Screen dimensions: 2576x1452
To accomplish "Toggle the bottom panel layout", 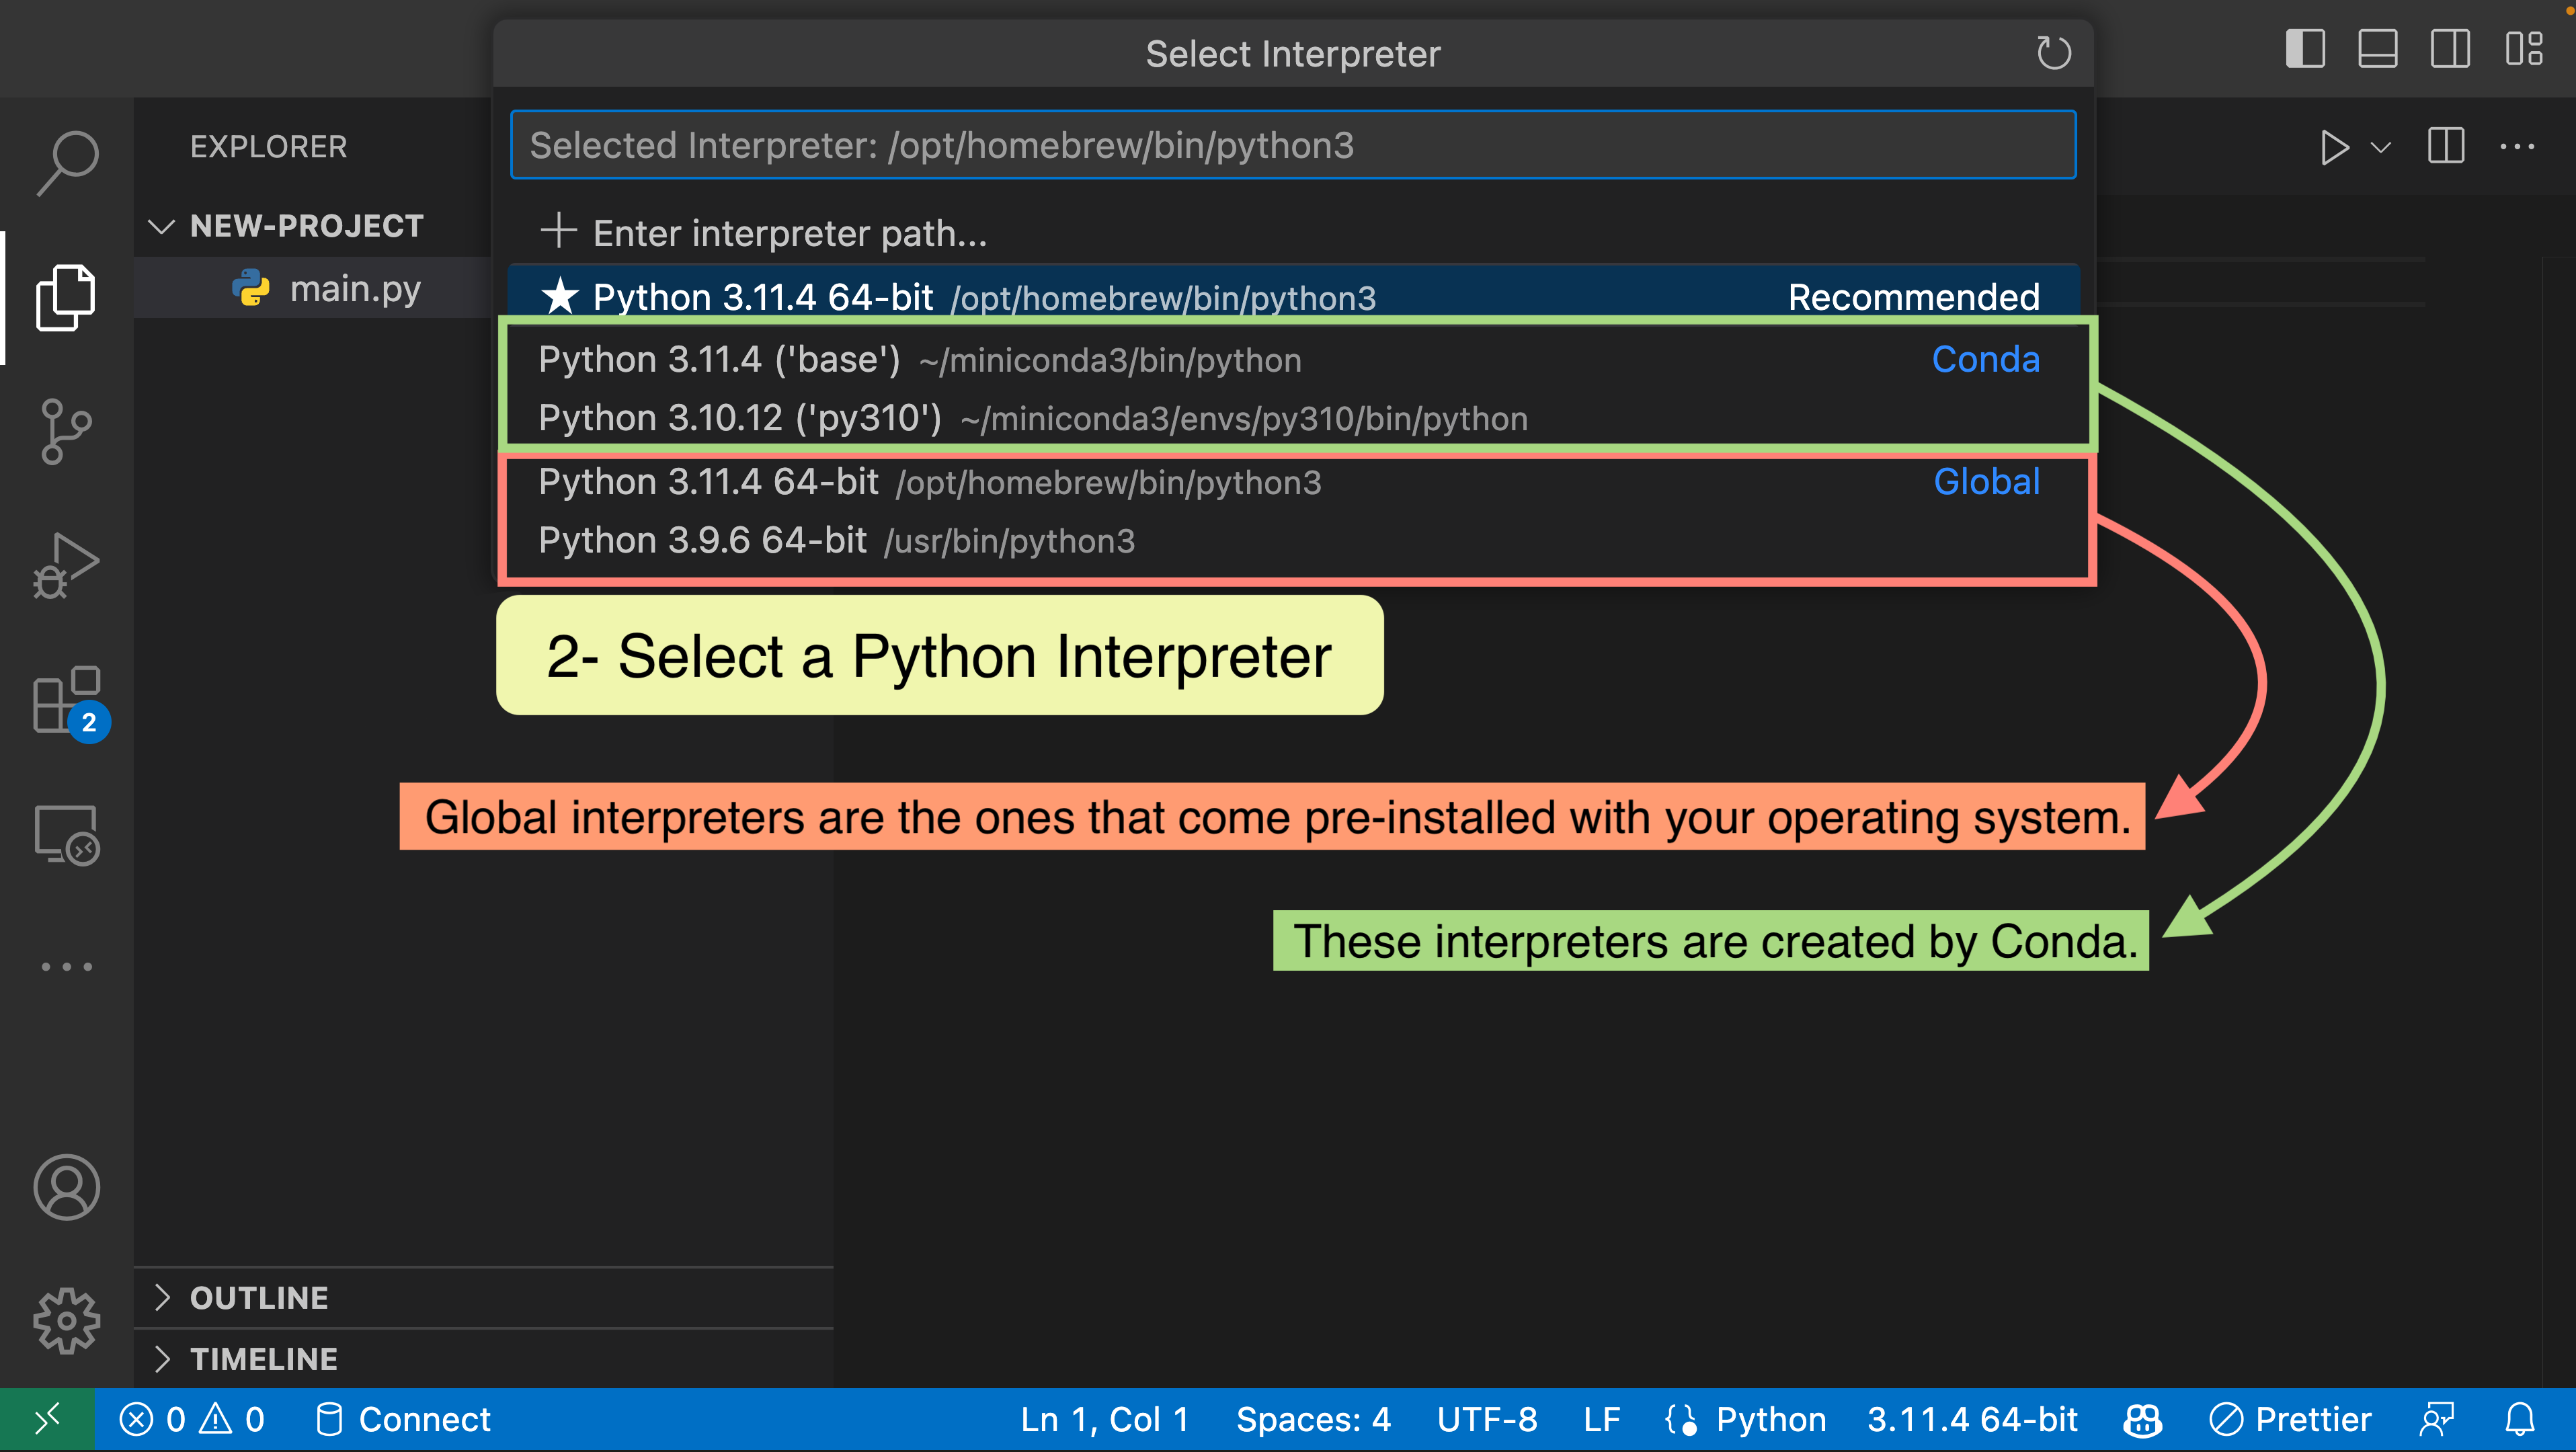I will (x=2377, y=49).
